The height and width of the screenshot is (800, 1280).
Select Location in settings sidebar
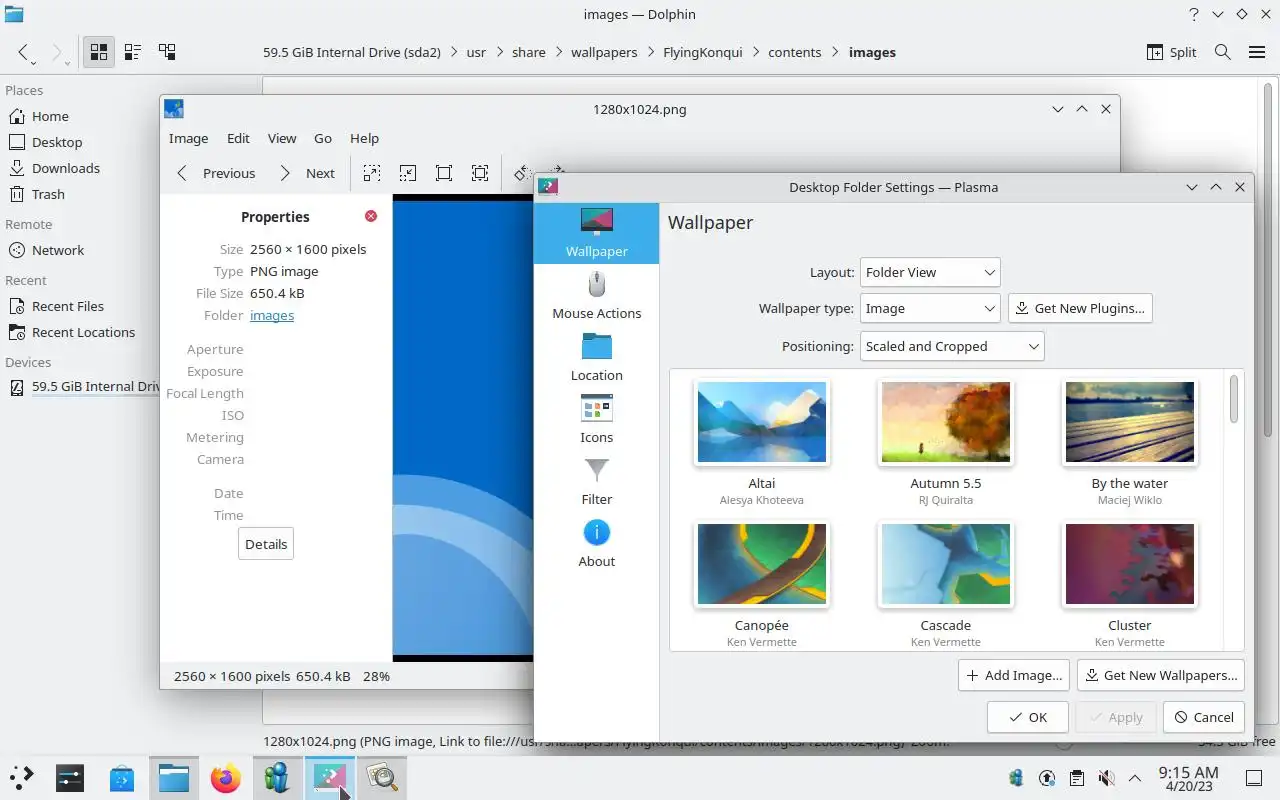tap(597, 357)
